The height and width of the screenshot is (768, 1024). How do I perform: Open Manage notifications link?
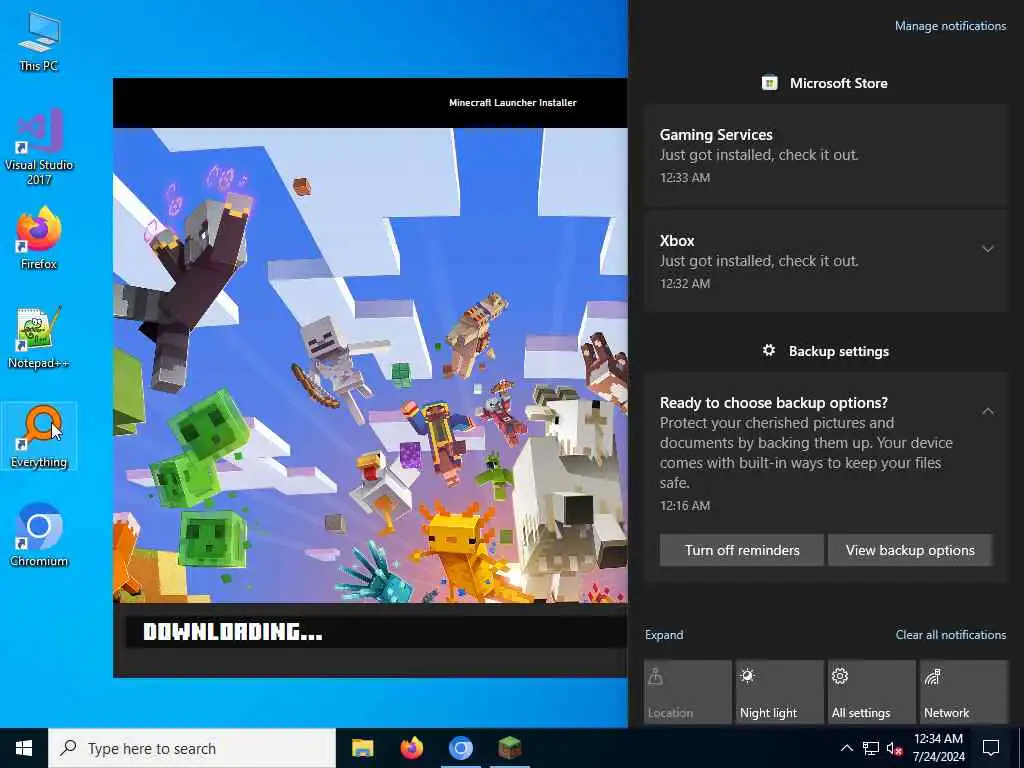[x=950, y=26]
